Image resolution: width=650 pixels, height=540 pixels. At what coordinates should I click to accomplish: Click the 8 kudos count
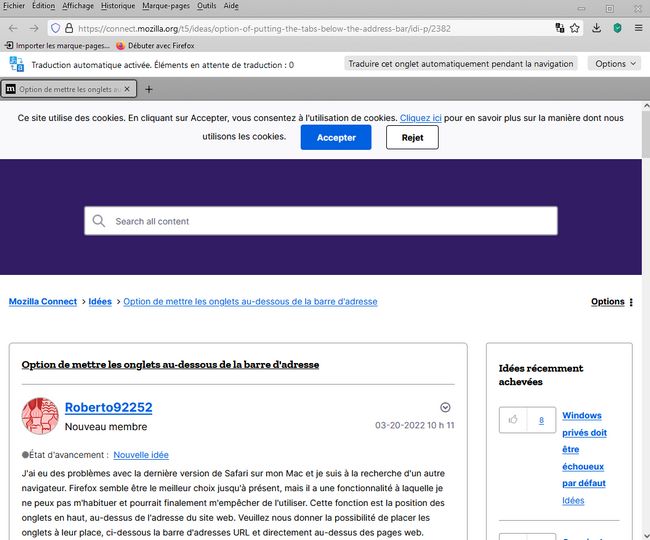(x=541, y=420)
